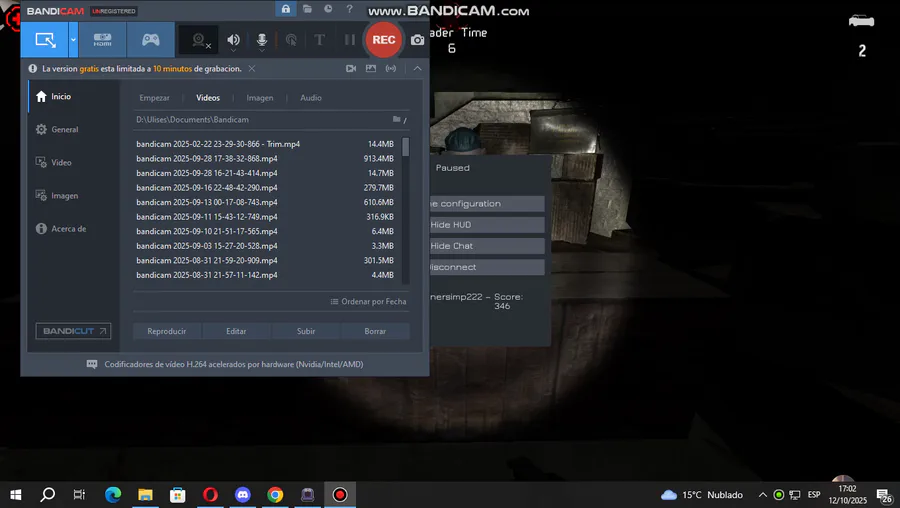Open the Inicio sidebar section
Image resolution: width=900 pixels, height=508 pixels.
click(74, 96)
